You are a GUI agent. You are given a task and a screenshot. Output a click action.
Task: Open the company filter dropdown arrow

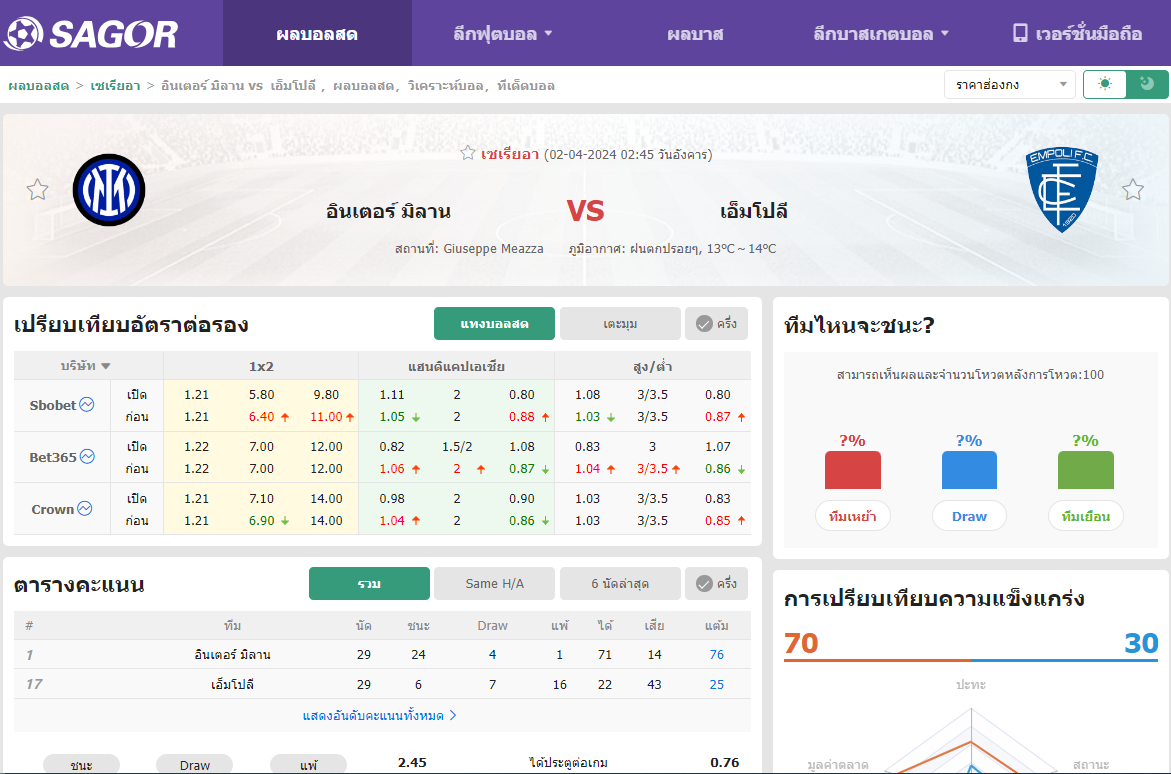tap(106, 366)
